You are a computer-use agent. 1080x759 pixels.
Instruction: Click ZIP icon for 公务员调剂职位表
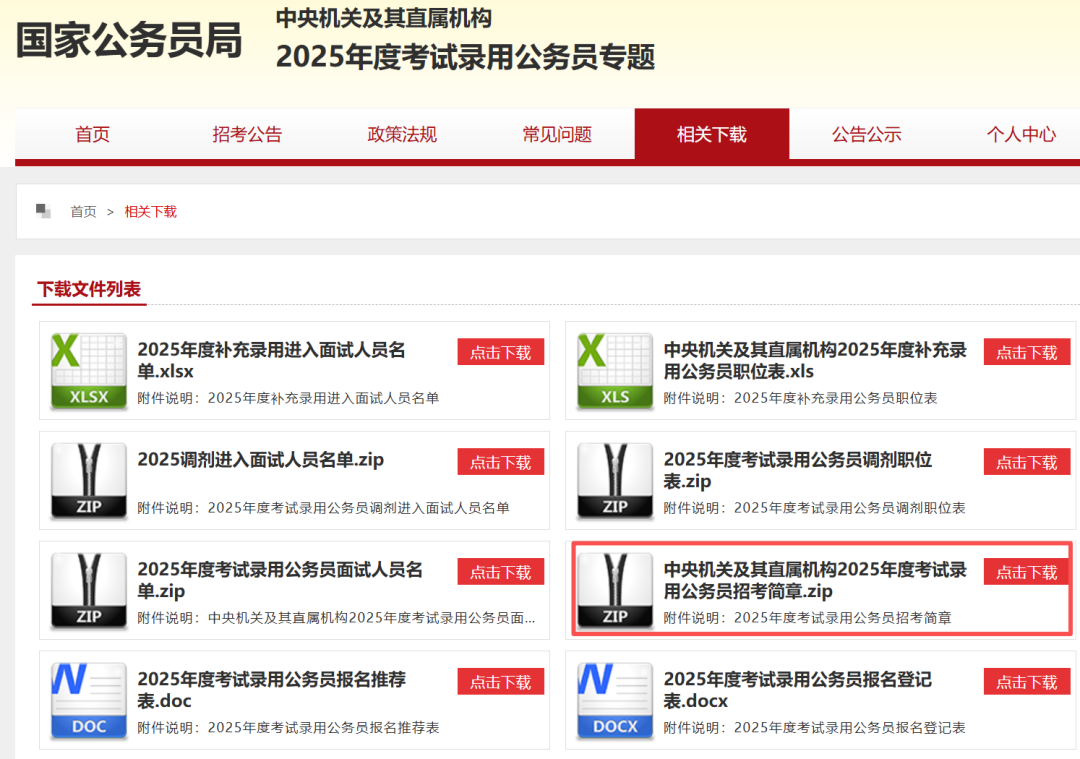click(615, 481)
